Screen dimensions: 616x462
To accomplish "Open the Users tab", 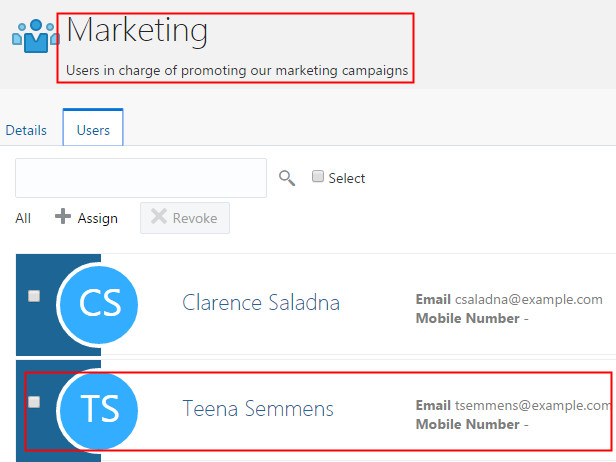I will [93, 130].
